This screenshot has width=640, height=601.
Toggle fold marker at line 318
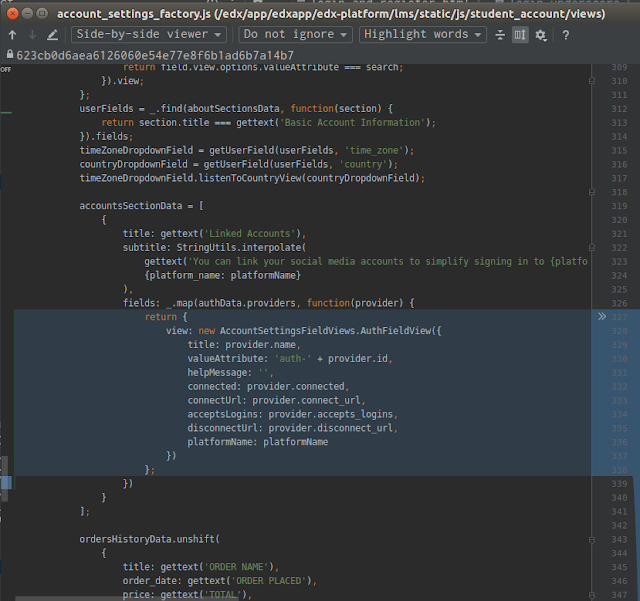pos(592,192)
